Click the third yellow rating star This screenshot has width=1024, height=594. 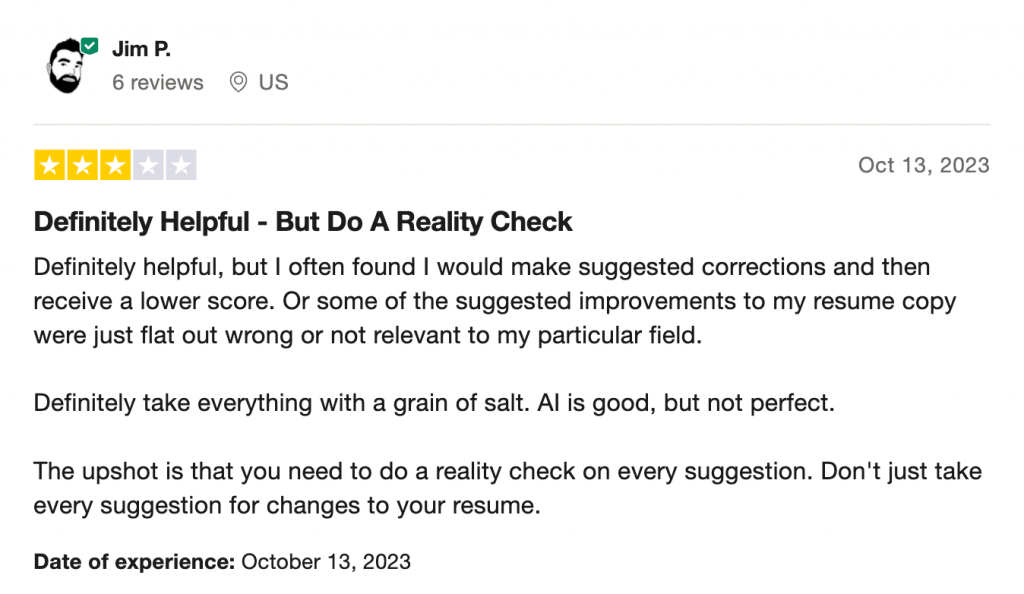(115, 165)
